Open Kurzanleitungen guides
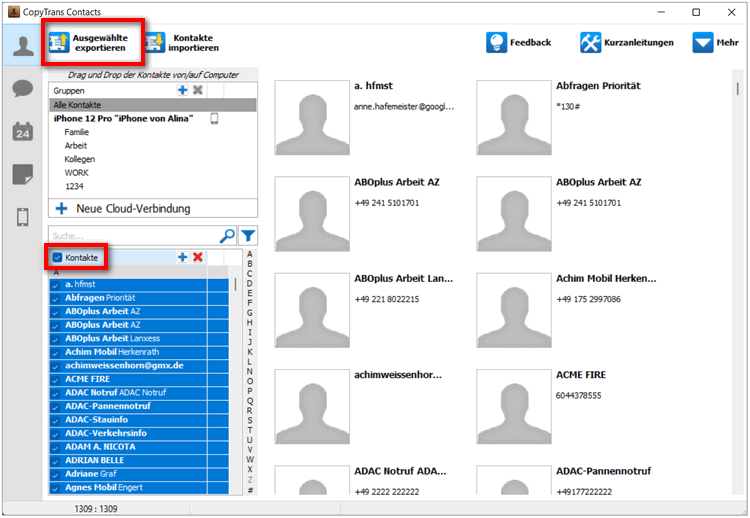 coord(626,43)
